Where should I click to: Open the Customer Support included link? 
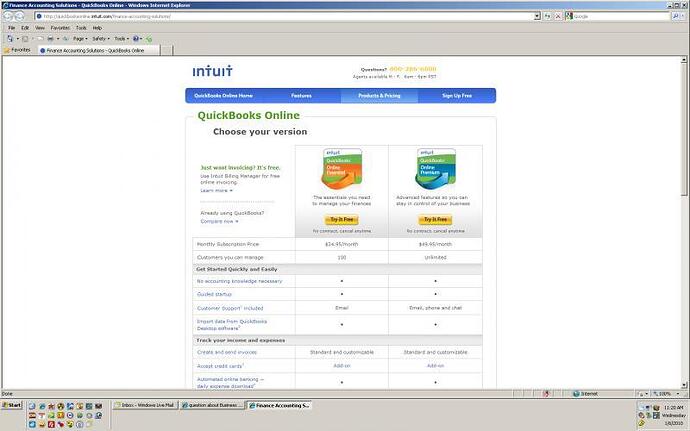pyautogui.click(x=230, y=308)
